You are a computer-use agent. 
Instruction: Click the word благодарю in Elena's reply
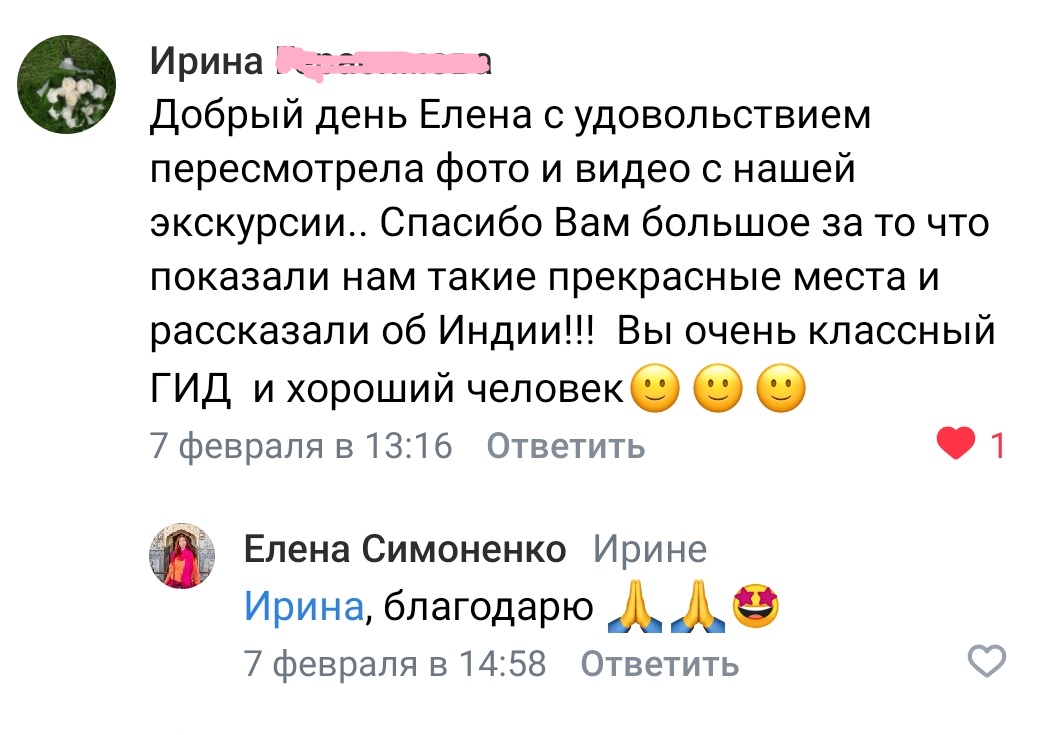tap(489, 608)
